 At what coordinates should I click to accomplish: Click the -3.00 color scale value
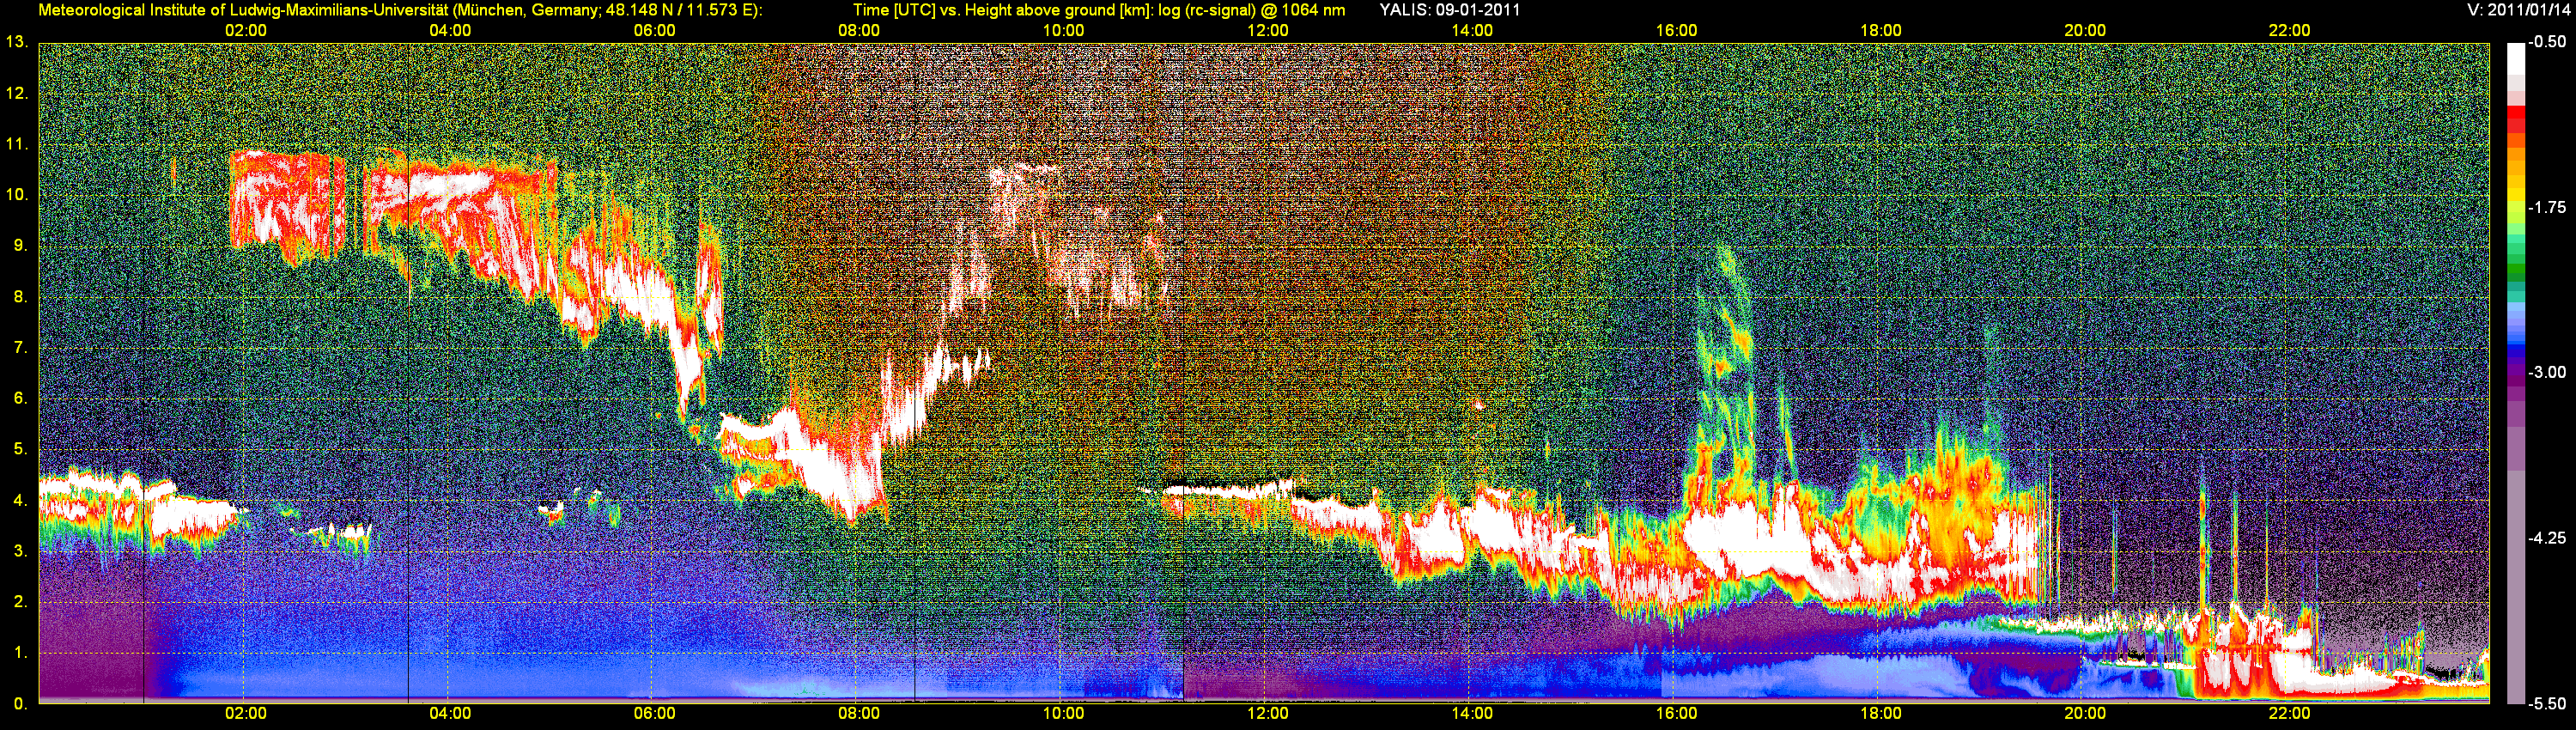(2547, 373)
